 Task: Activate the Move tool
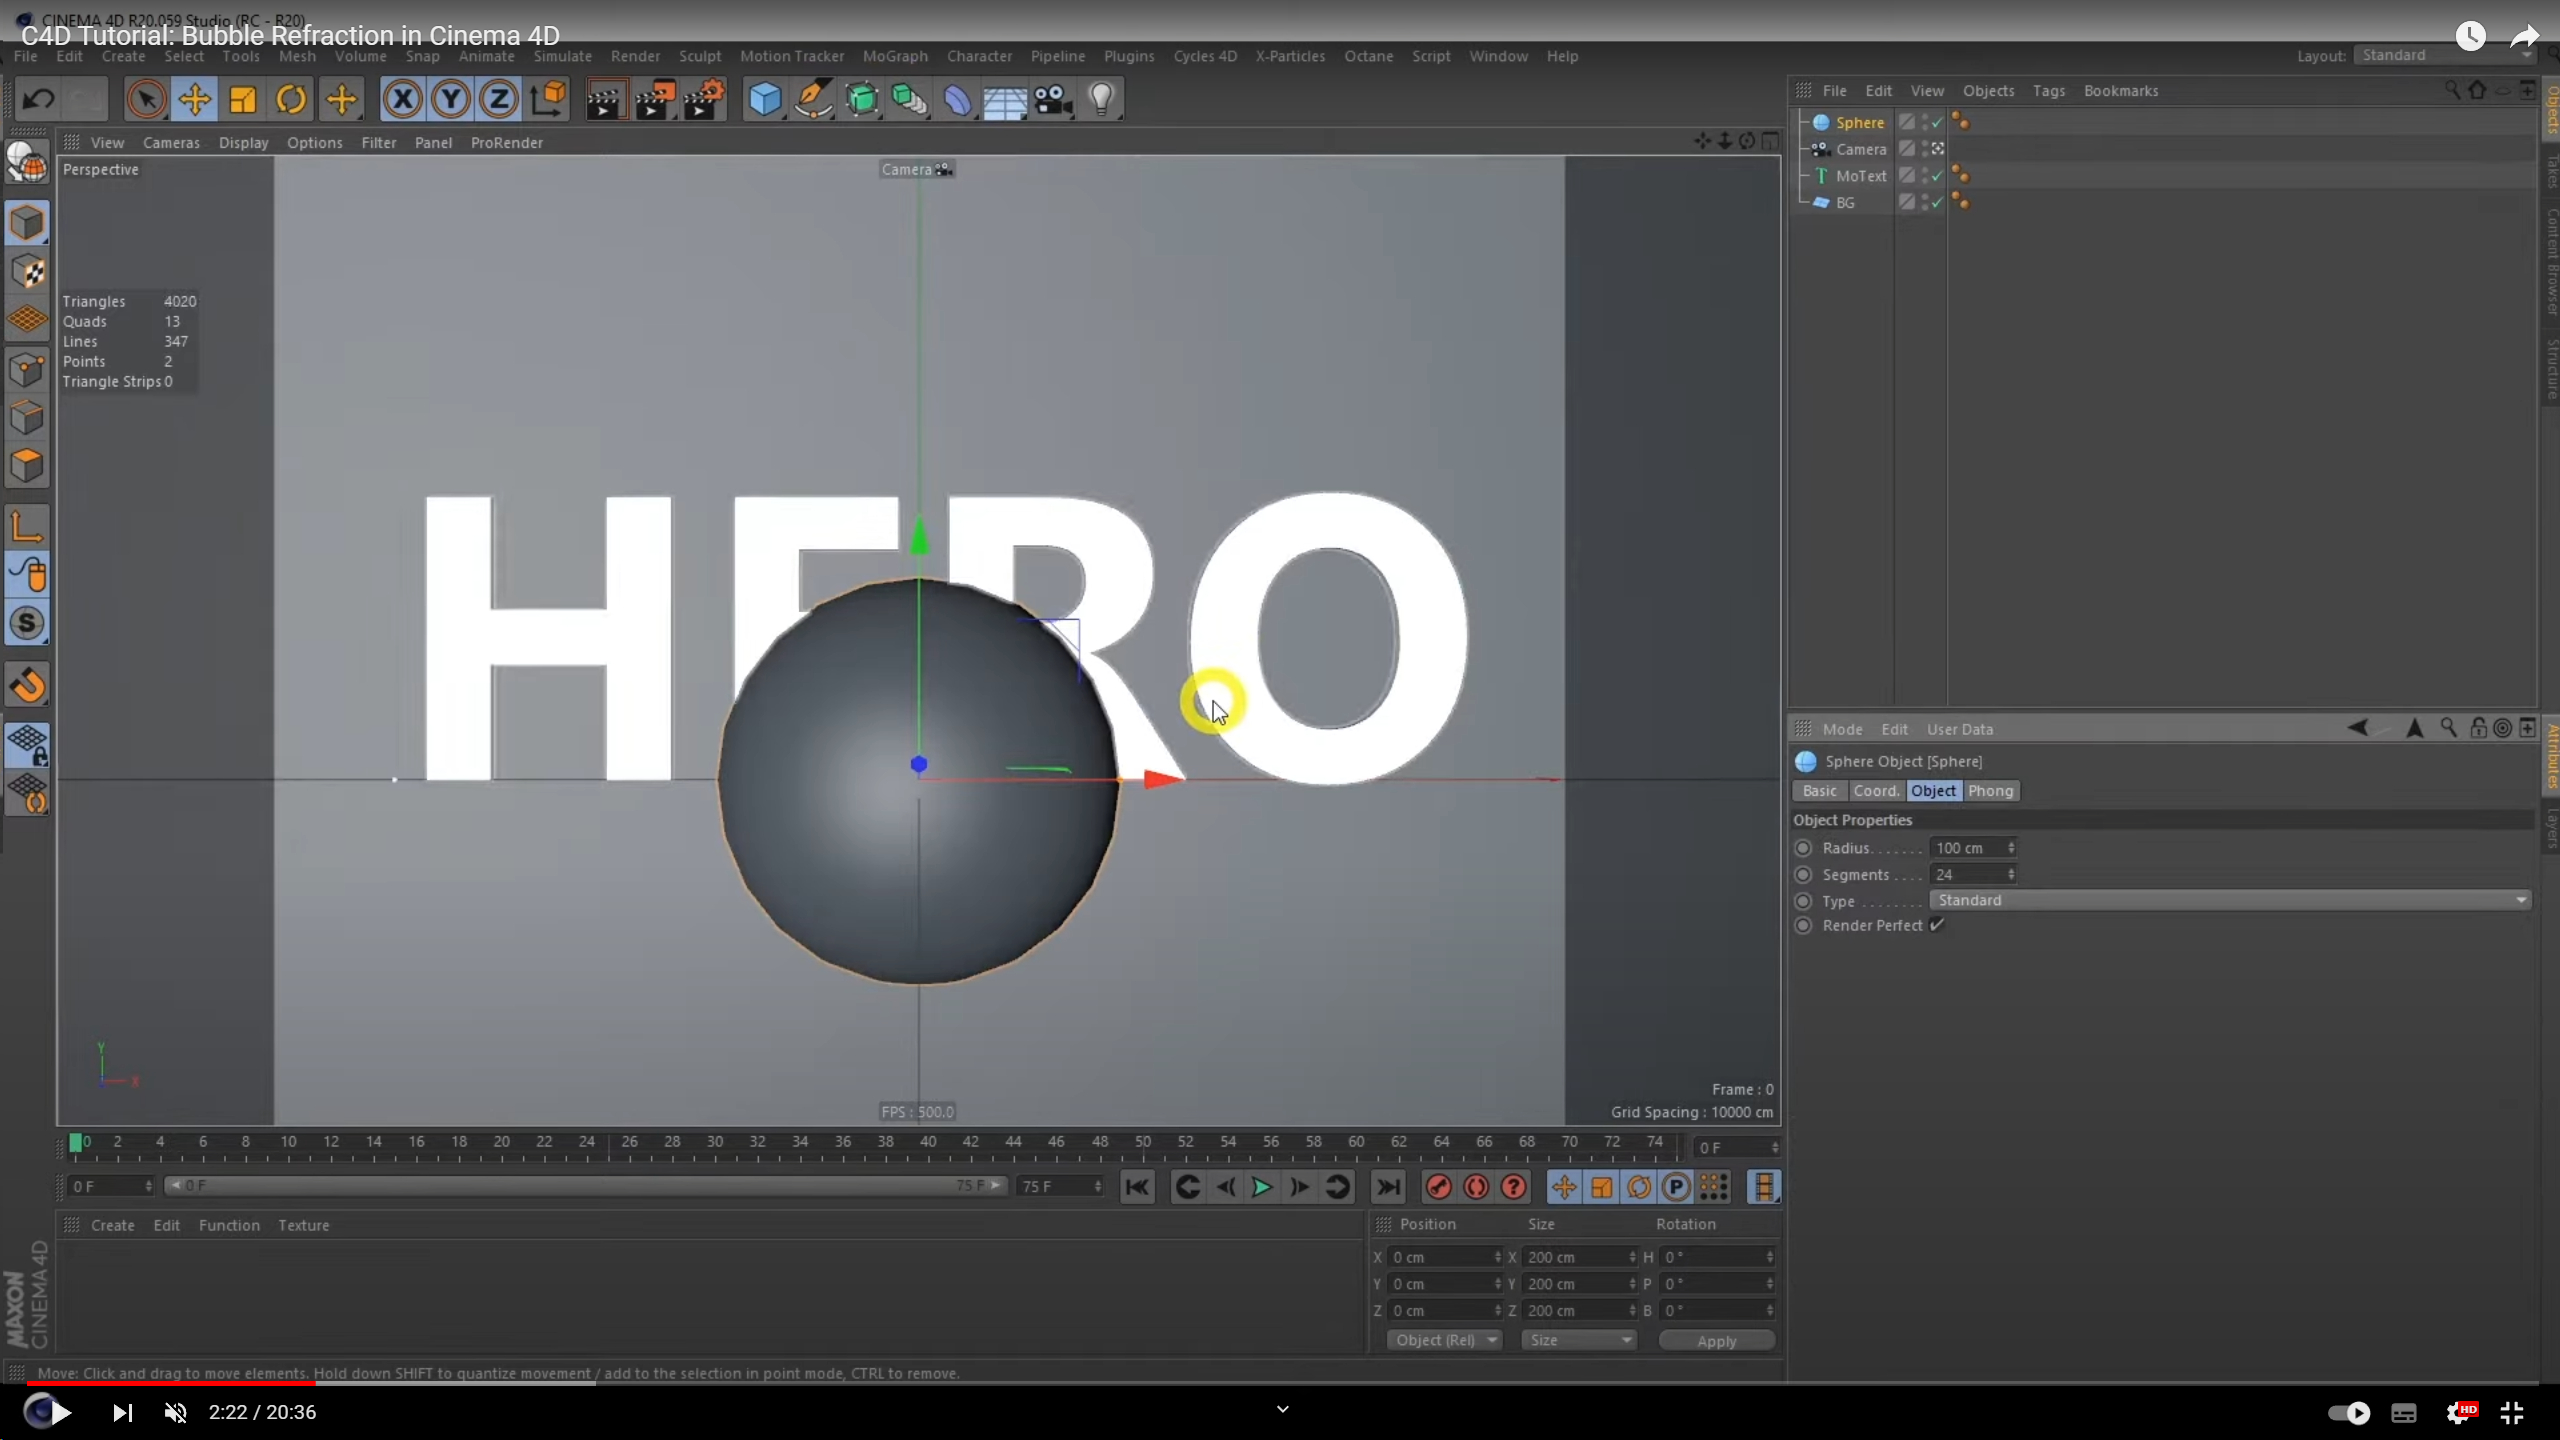pyautogui.click(x=194, y=99)
